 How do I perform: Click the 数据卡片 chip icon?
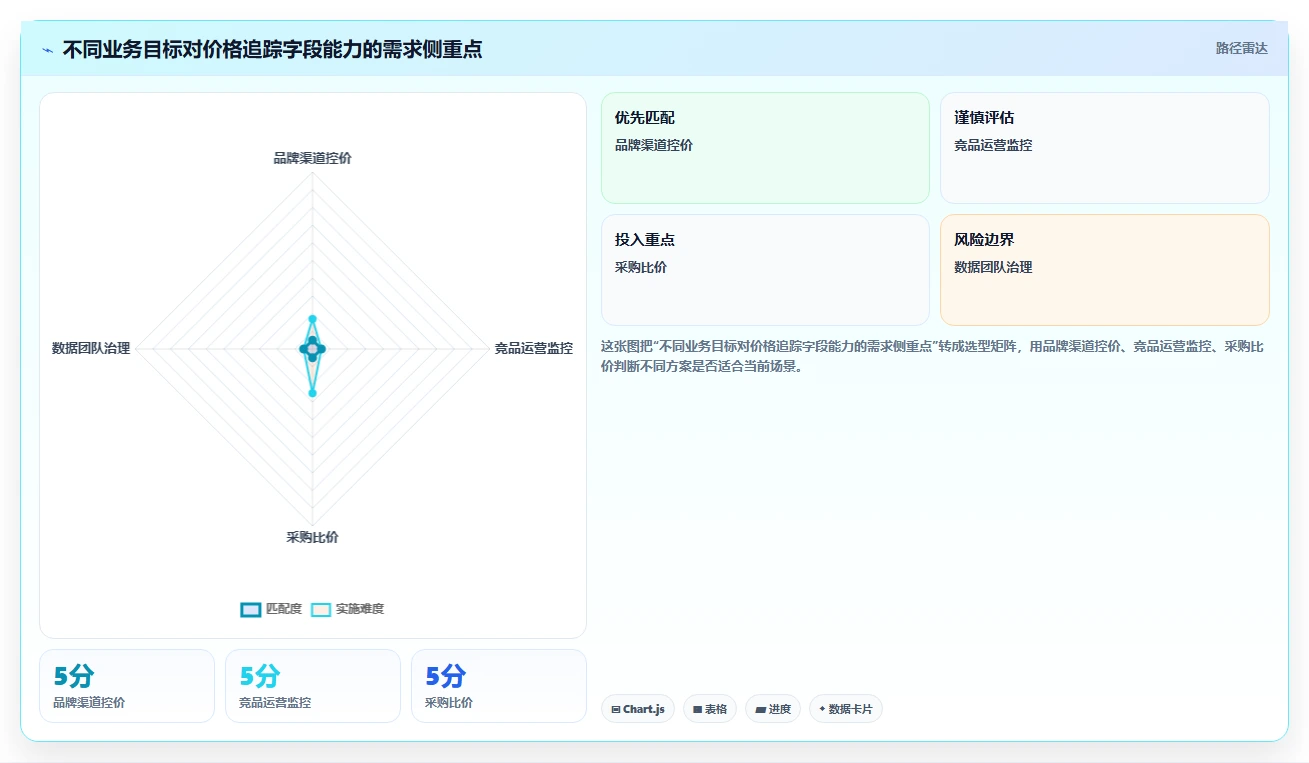822,709
